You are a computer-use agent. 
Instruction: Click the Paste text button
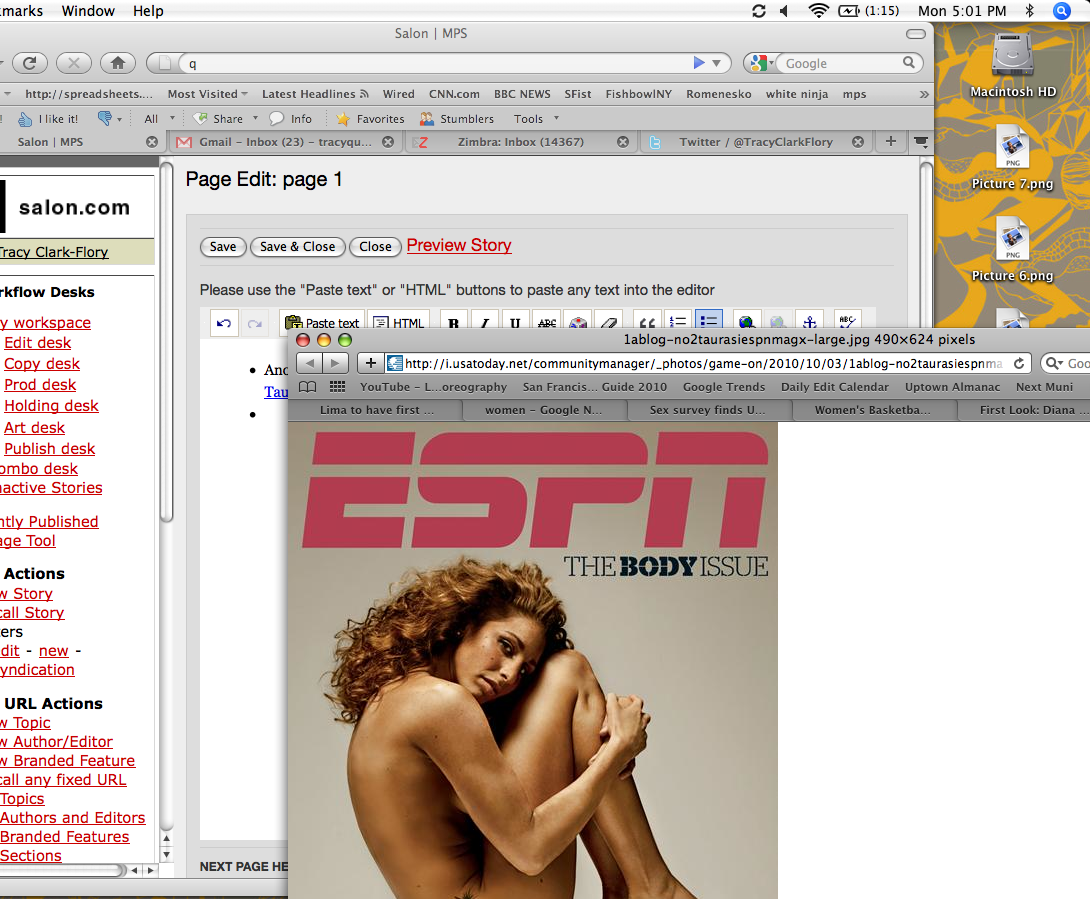click(x=323, y=323)
